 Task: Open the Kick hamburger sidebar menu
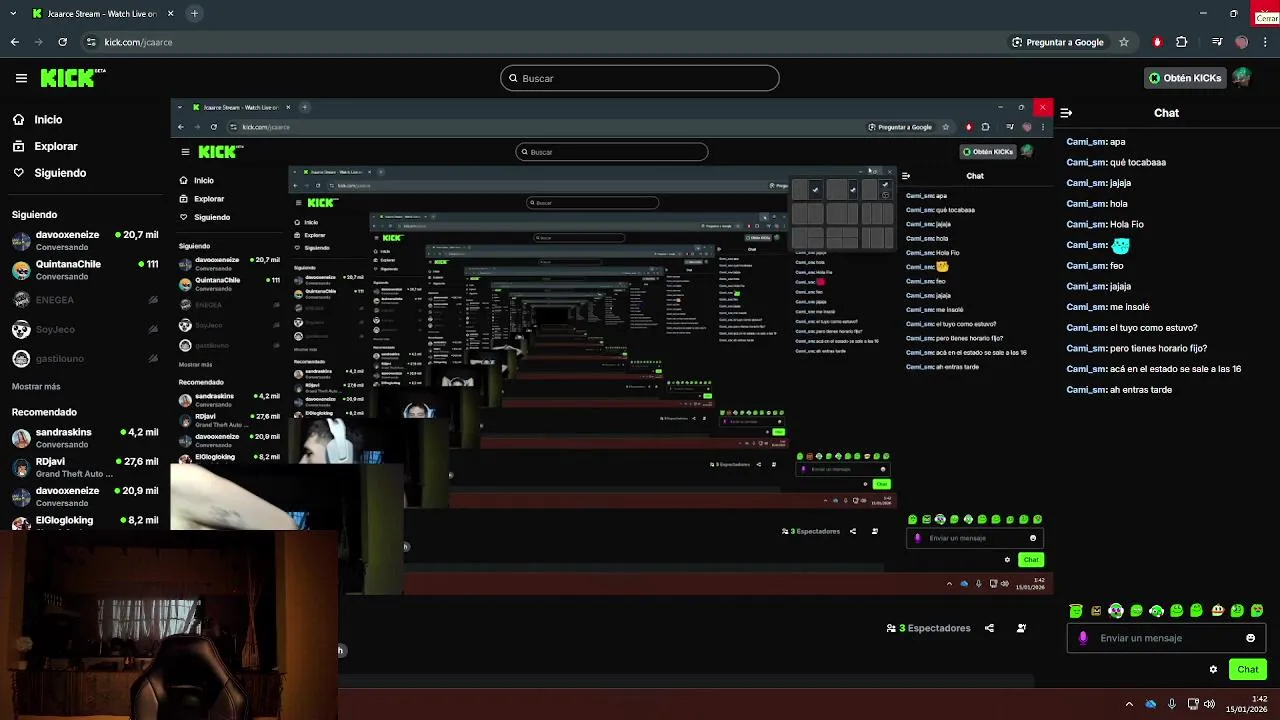tap(21, 78)
